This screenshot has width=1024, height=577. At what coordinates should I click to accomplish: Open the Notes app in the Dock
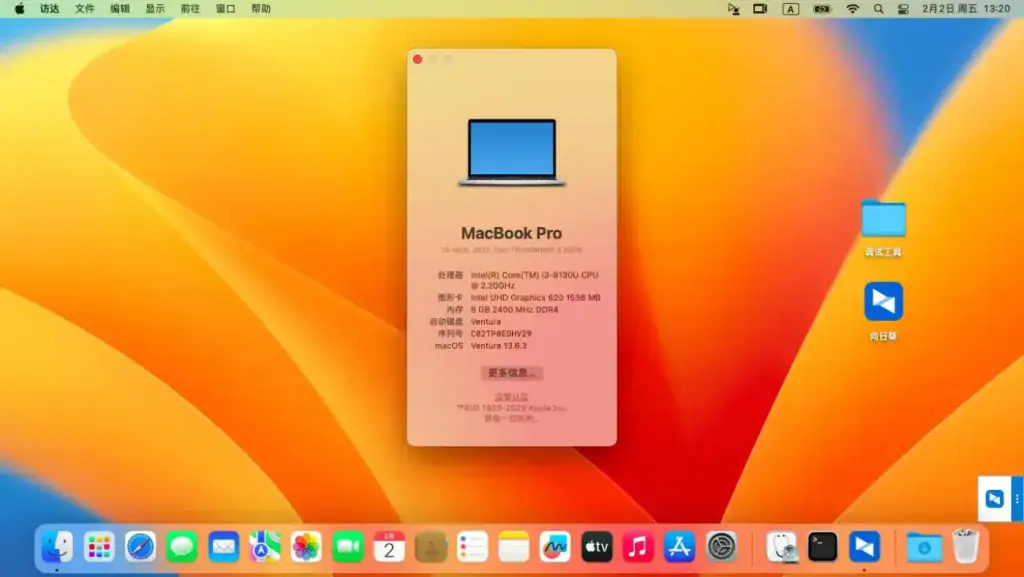[514, 547]
